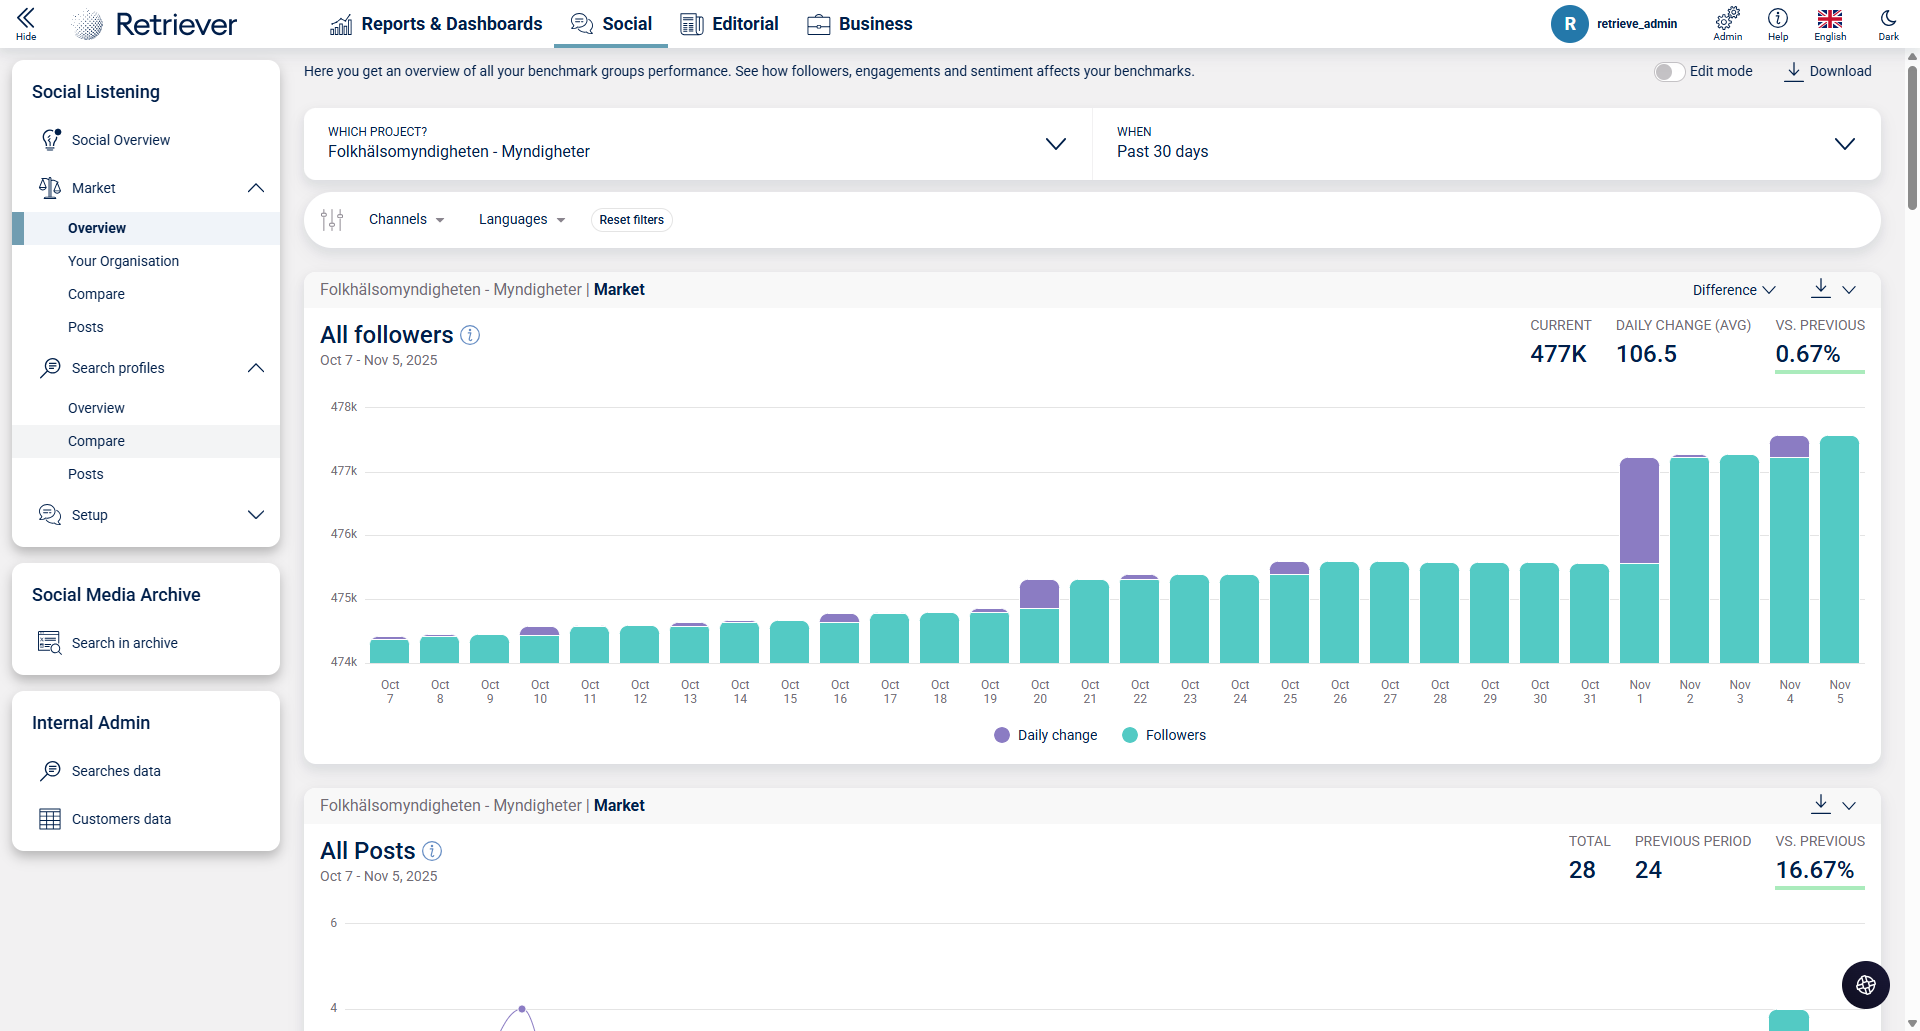Screen dimensions: 1920x1031
Task: Click the Reset filters button
Action: tap(631, 220)
